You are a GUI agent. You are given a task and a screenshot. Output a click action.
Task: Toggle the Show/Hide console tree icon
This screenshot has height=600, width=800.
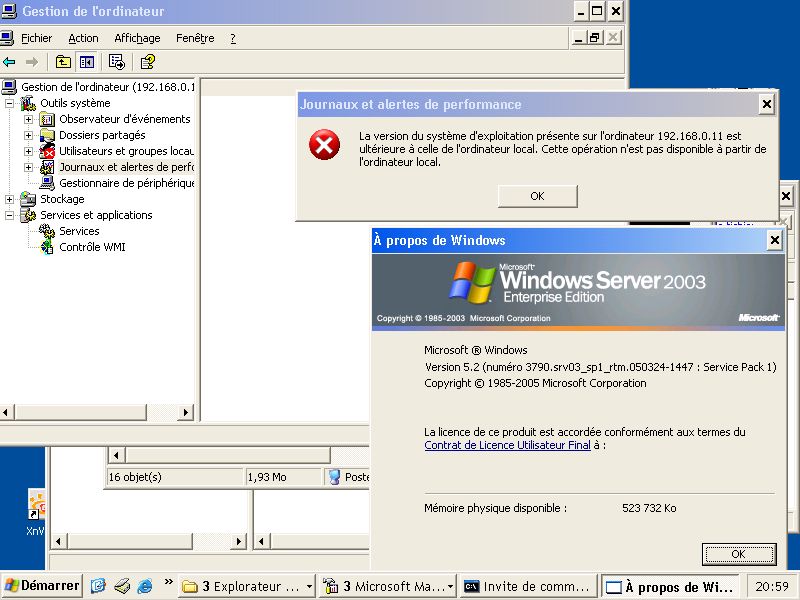pyautogui.click(x=87, y=62)
